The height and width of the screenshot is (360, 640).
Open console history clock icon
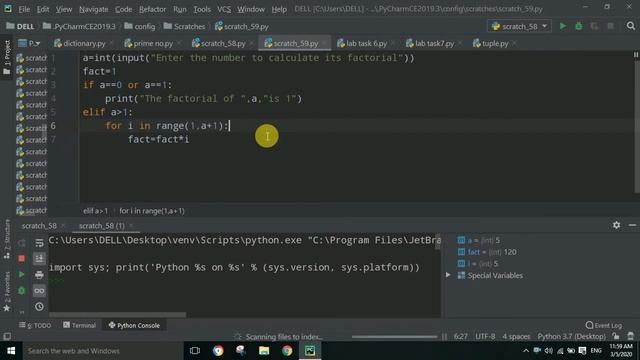coord(39,307)
